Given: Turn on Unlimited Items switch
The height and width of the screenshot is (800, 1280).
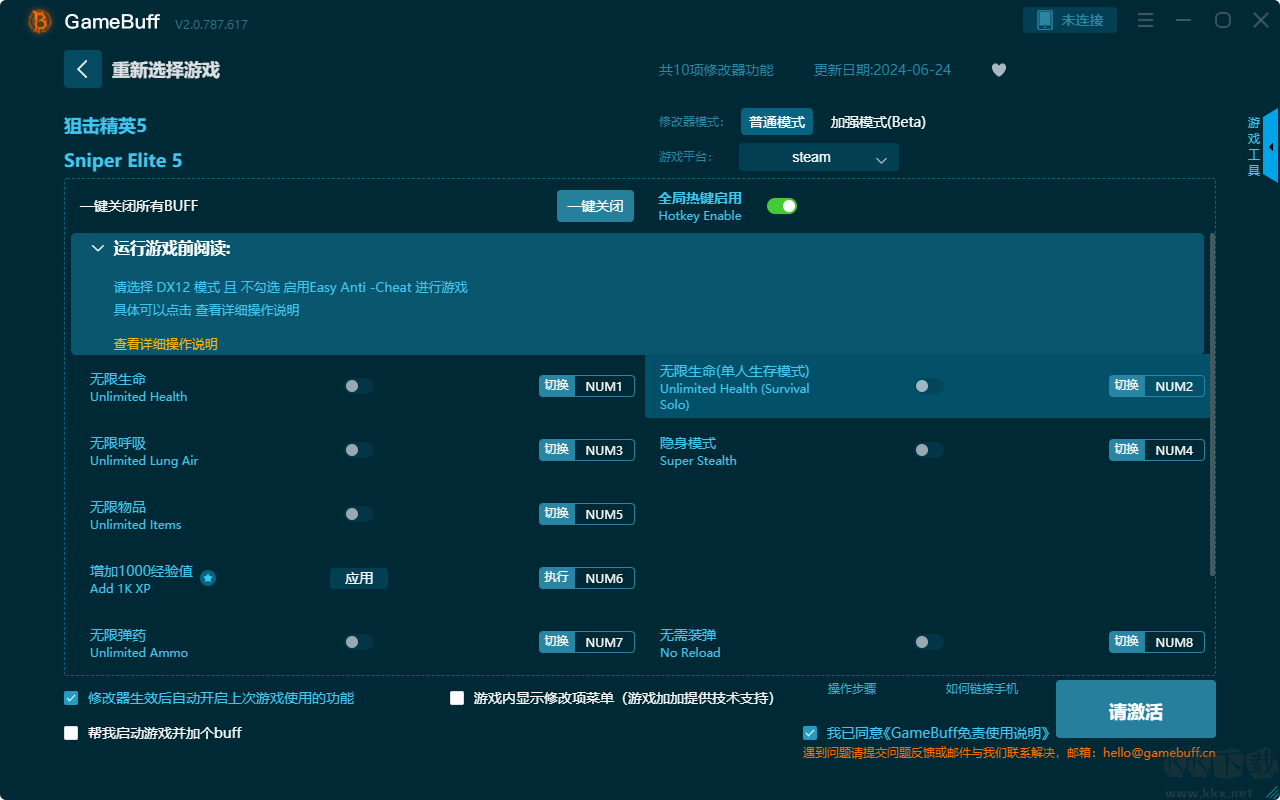Looking at the screenshot, I should click(359, 514).
